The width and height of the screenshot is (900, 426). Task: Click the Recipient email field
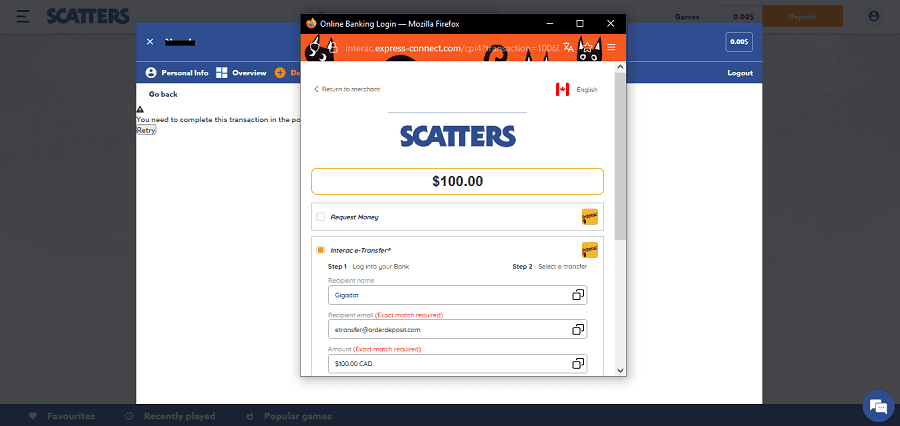[x=457, y=330]
